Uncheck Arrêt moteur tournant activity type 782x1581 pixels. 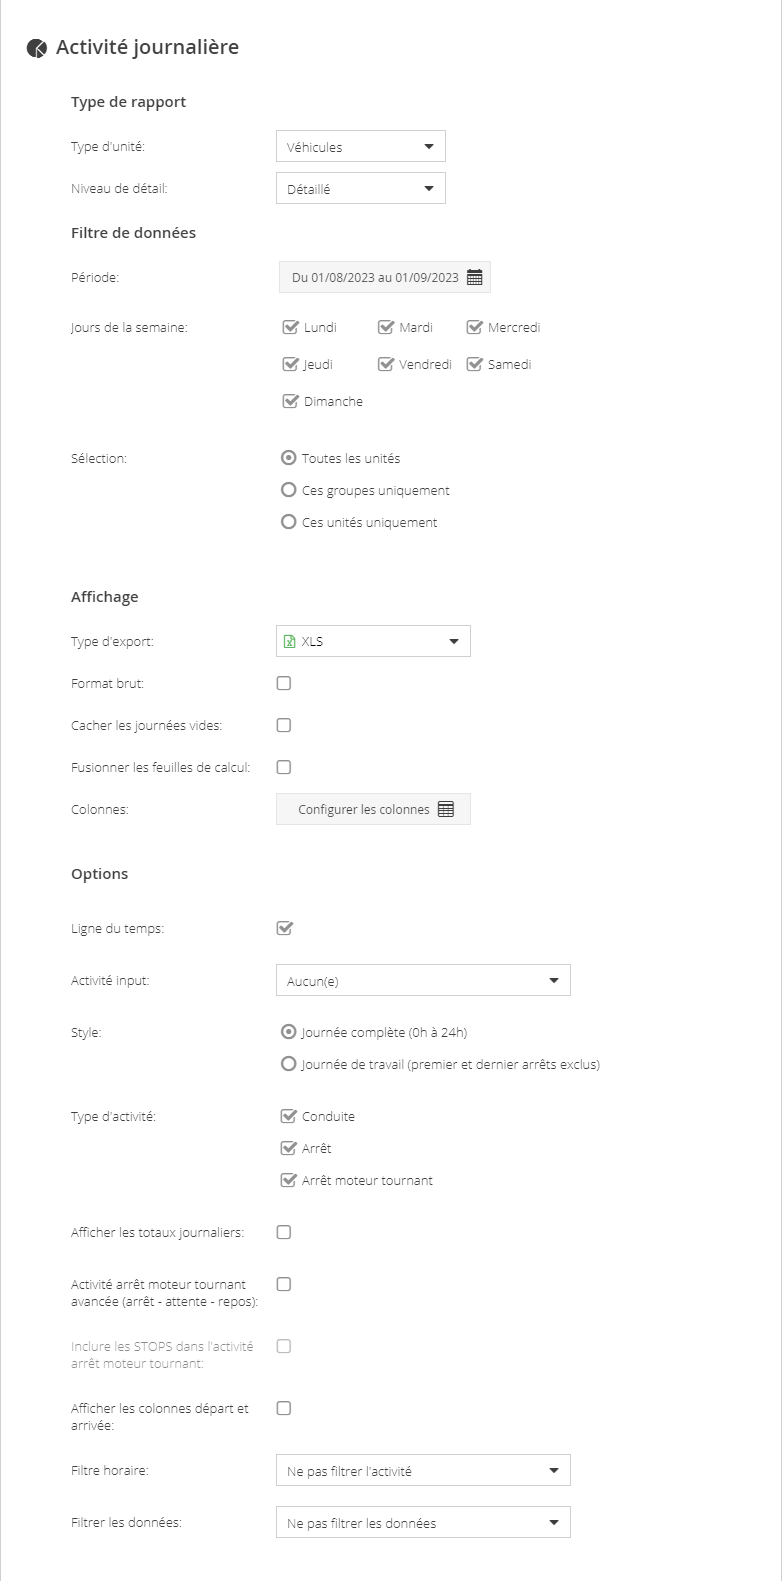pos(290,1180)
